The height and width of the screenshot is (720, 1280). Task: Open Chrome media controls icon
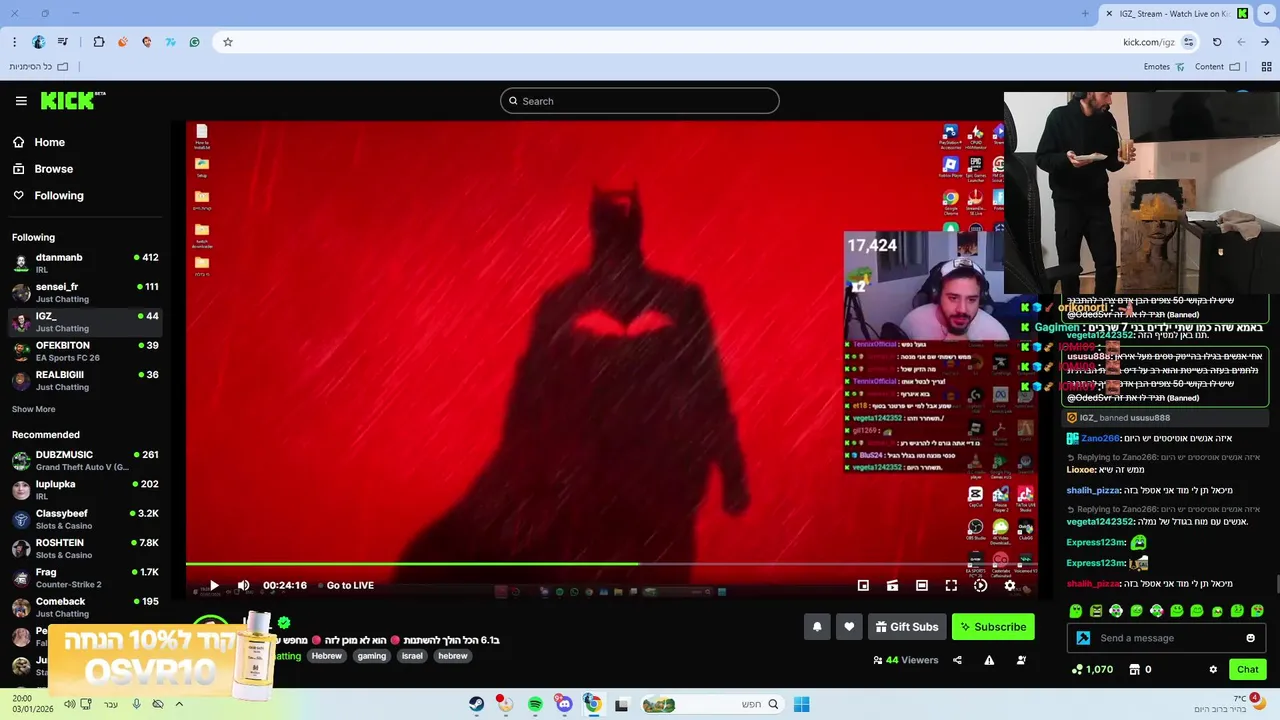point(63,42)
